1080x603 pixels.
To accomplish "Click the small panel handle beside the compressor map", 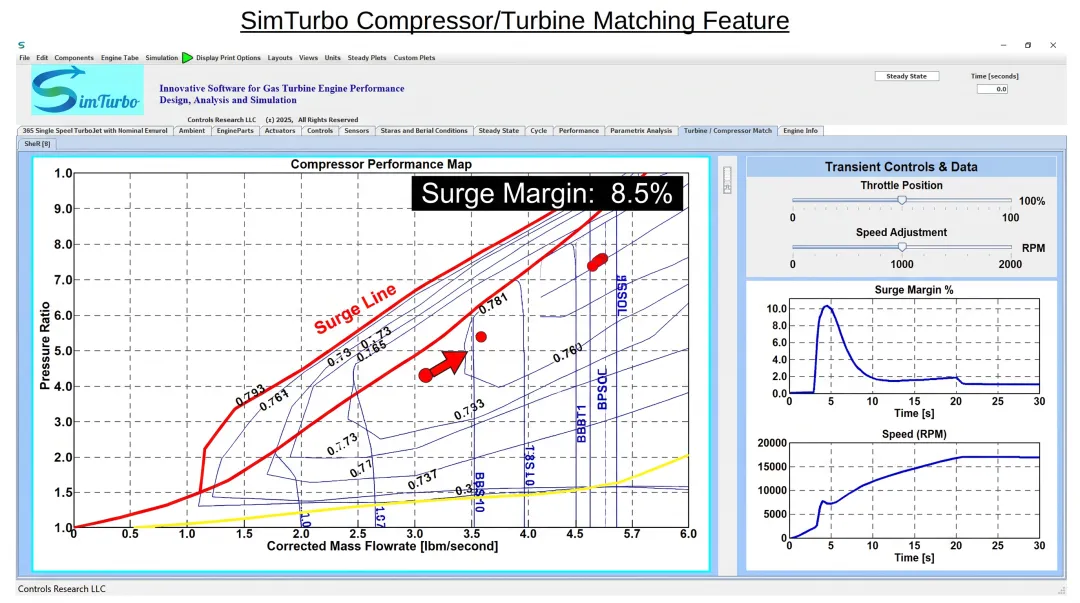I will point(727,180).
